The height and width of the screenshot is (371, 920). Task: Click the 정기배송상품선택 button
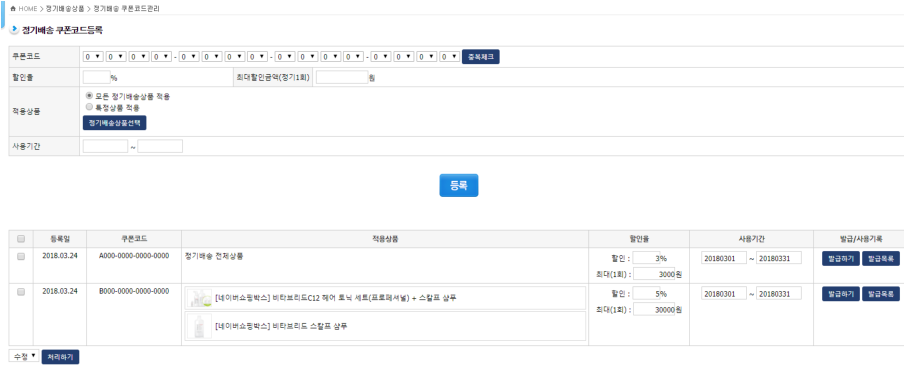click(x=114, y=123)
